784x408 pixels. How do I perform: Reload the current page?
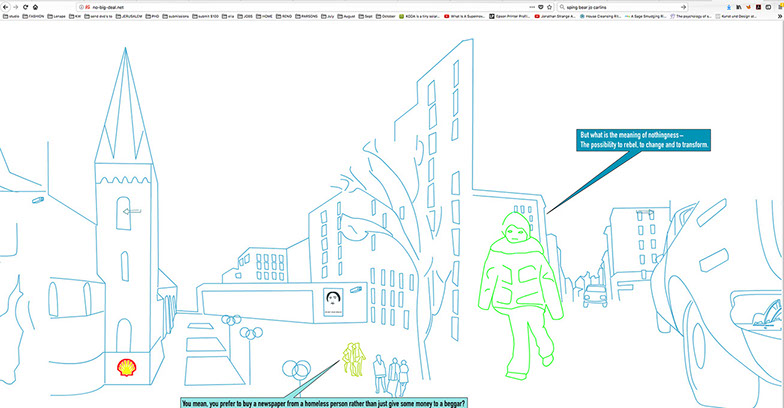[x=24, y=6]
